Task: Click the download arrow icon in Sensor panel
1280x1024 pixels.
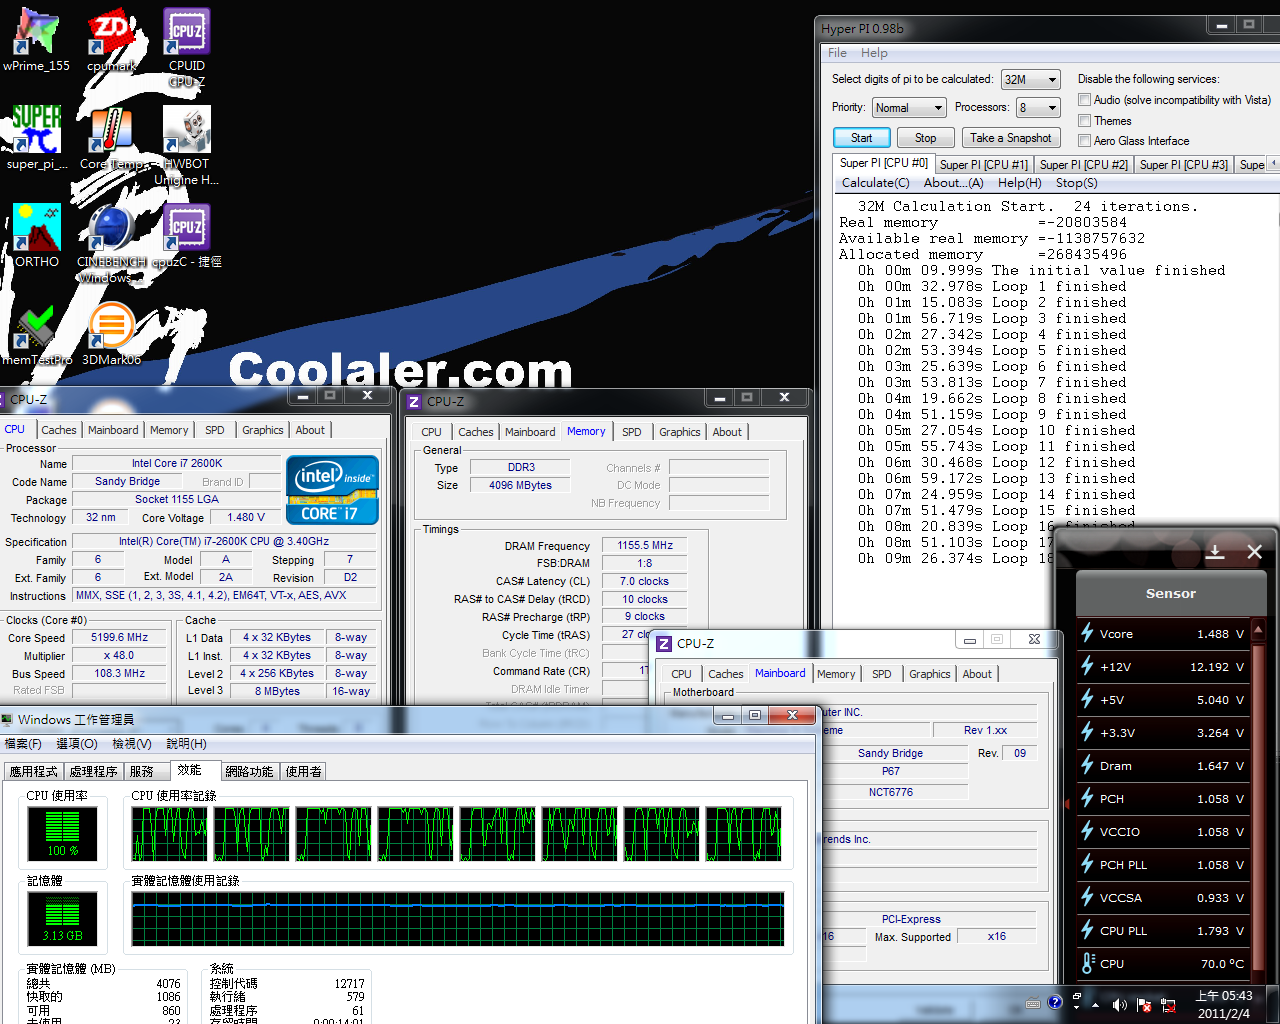Action: pos(1216,551)
